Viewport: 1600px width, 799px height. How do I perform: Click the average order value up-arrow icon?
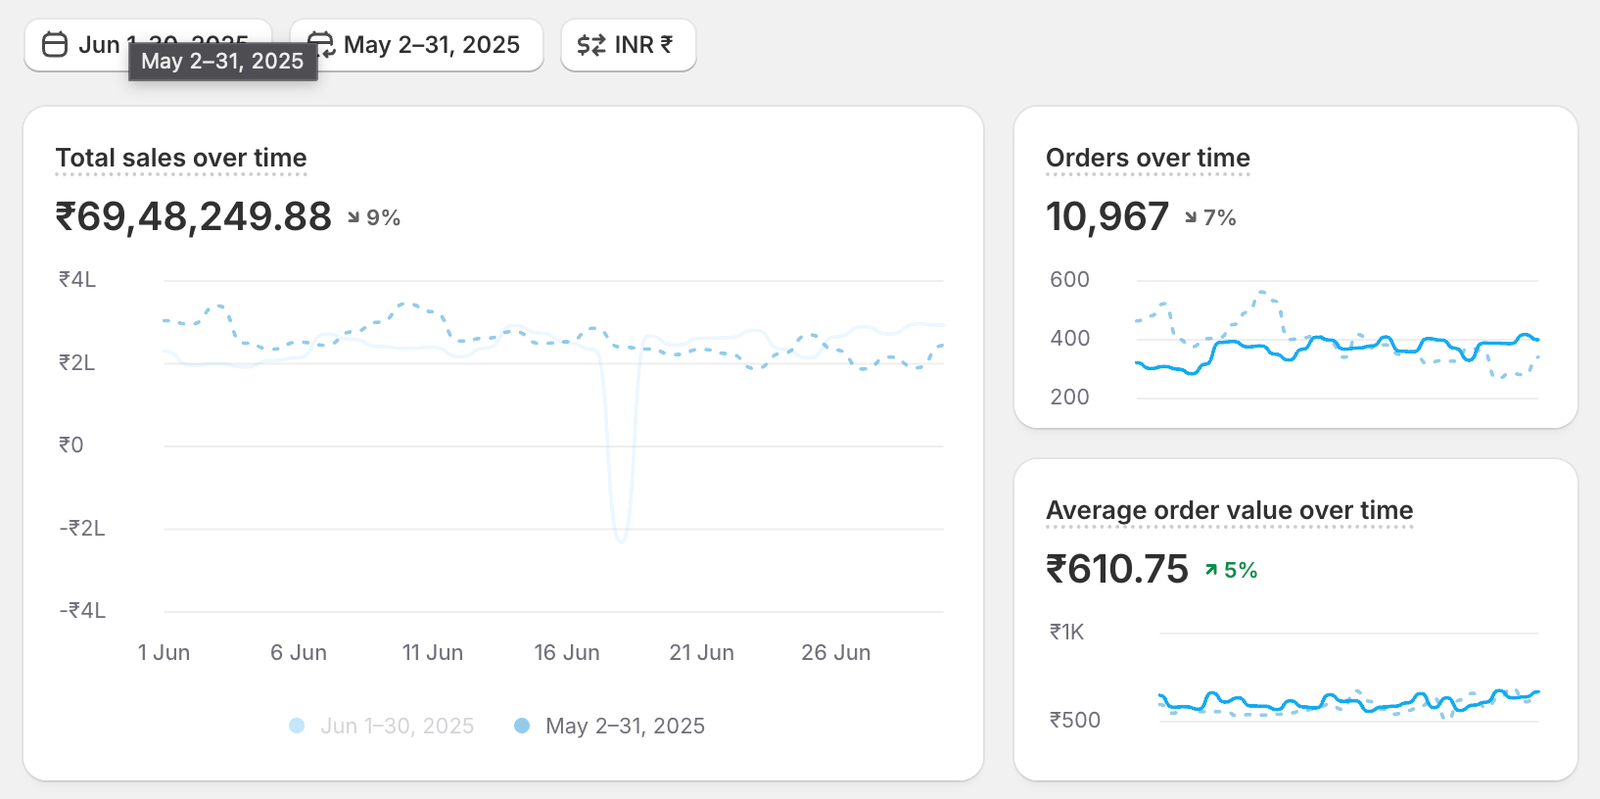(1211, 570)
